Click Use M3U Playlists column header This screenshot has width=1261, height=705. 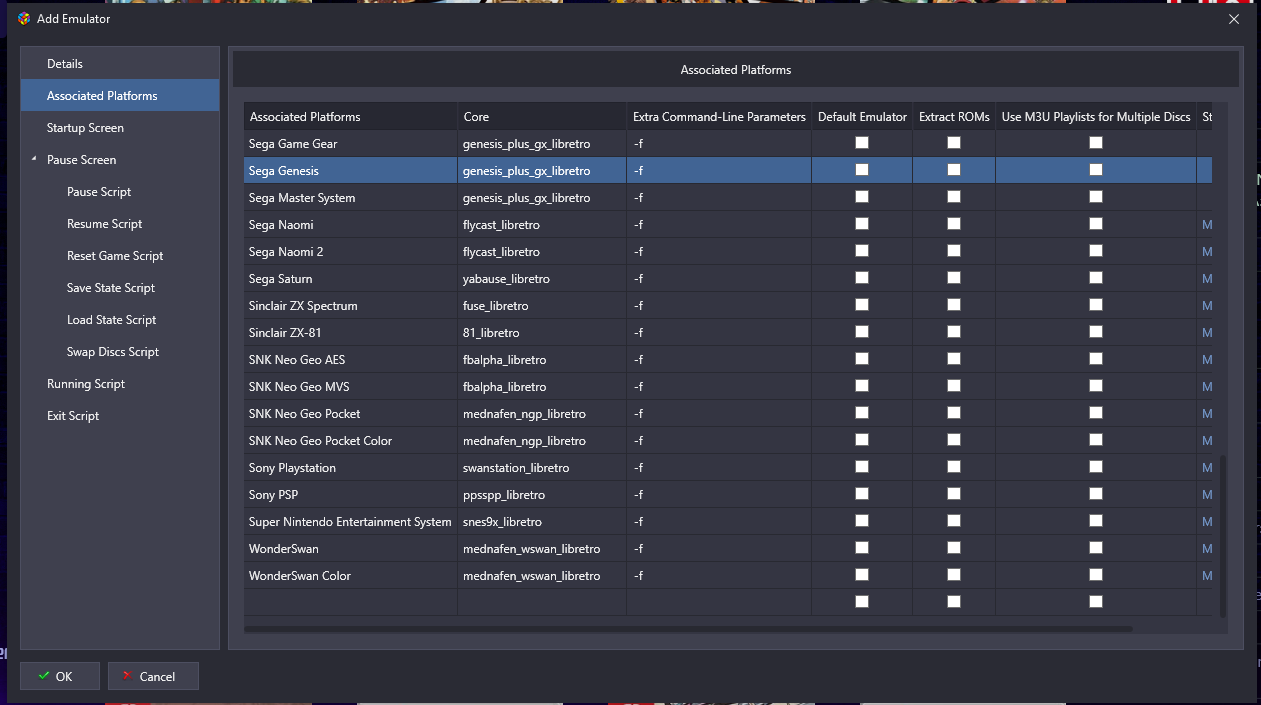pyautogui.click(x=1096, y=116)
